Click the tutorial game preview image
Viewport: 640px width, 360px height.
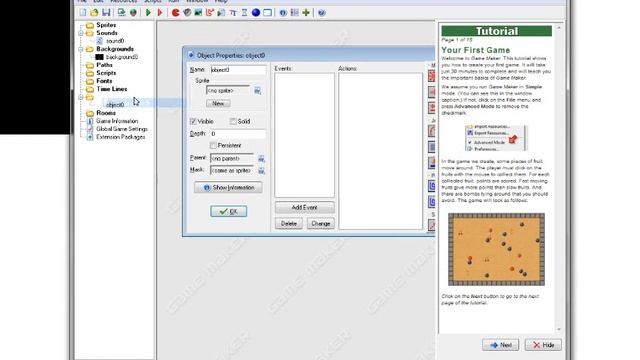click(496, 249)
